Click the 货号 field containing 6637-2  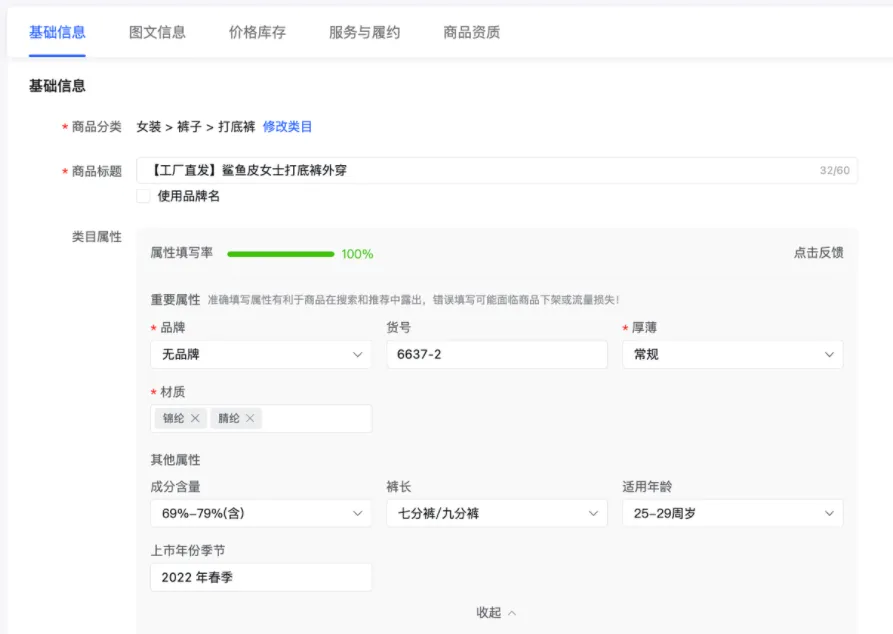click(x=496, y=354)
